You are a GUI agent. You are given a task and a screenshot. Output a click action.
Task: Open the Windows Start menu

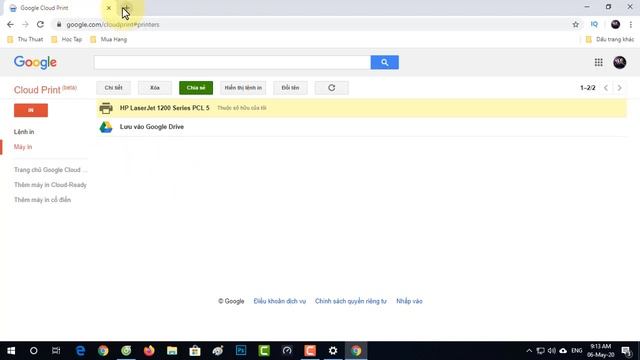[x=11, y=351]
